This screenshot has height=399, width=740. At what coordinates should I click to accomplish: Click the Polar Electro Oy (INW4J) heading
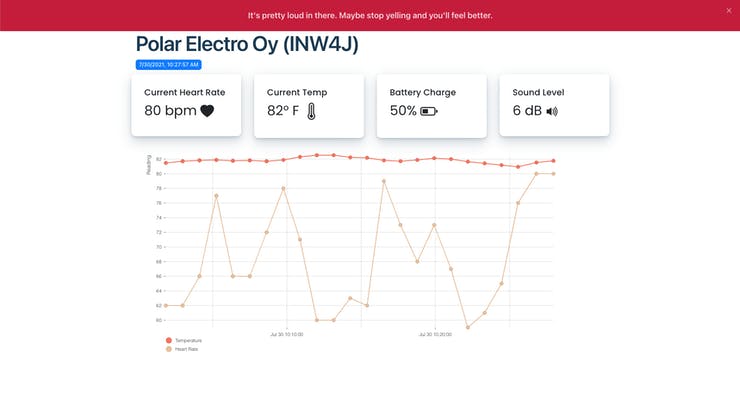pos(247,44)
